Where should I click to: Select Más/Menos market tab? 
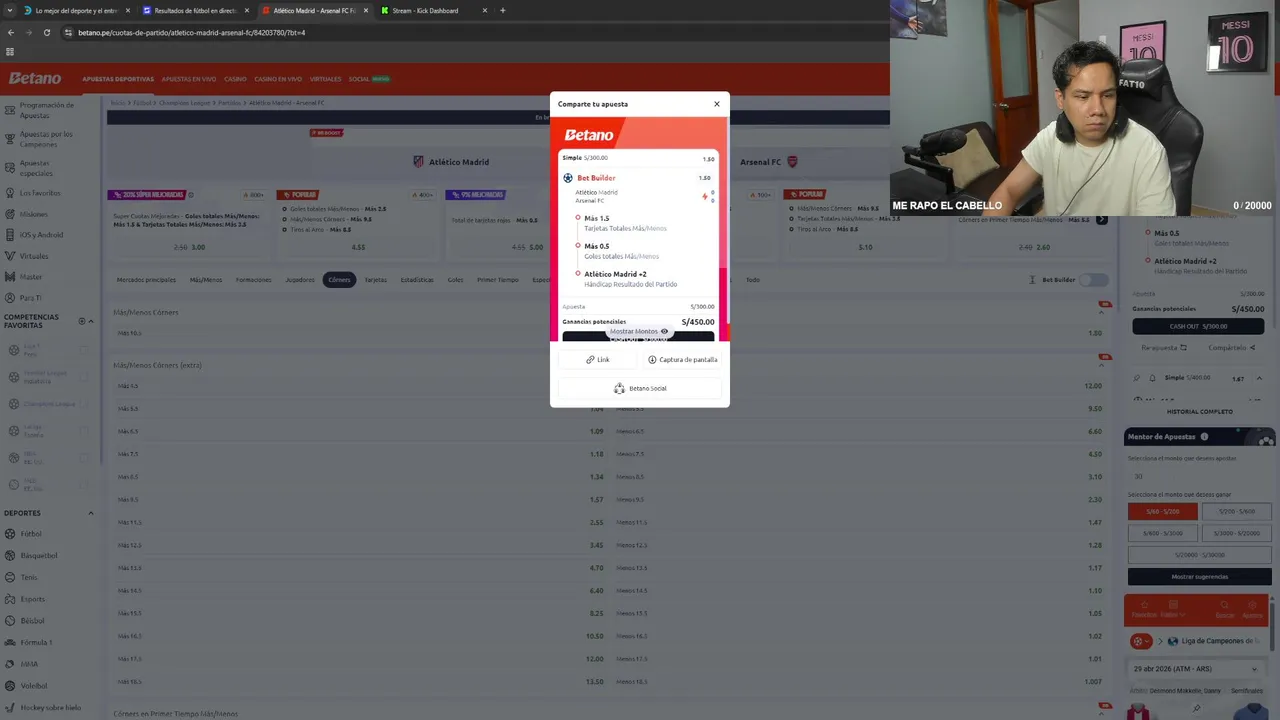(x=206, y=280)
